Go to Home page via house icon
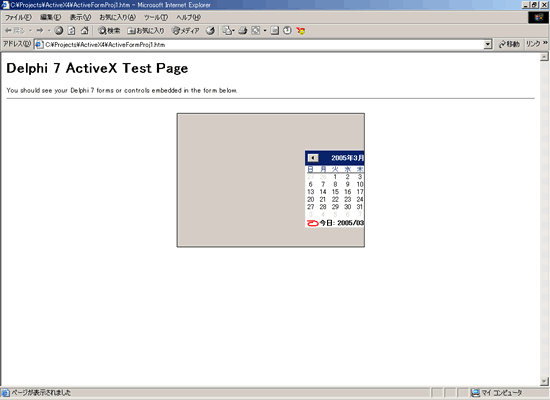The image size is (550, 400). click(85, 31)
